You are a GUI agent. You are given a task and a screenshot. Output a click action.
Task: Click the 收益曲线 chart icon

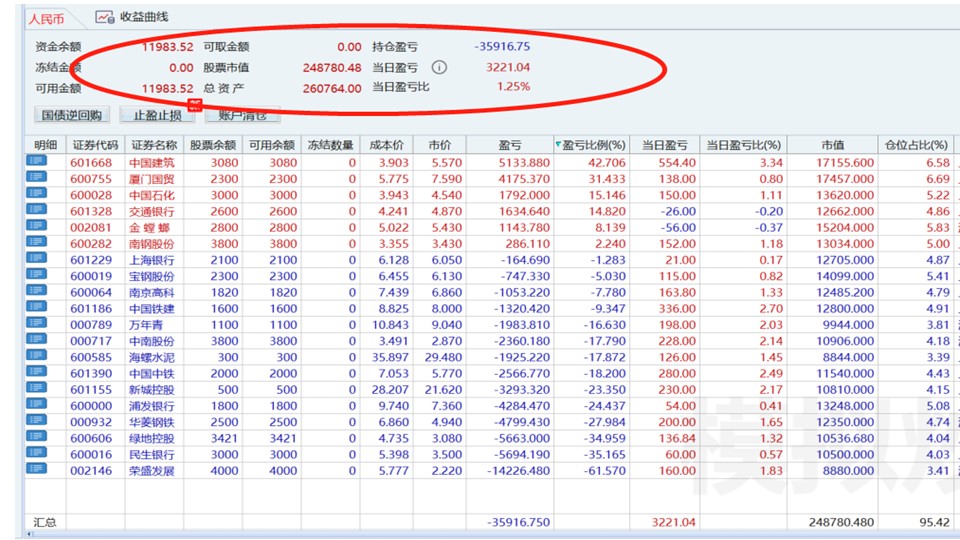[105, 17]
